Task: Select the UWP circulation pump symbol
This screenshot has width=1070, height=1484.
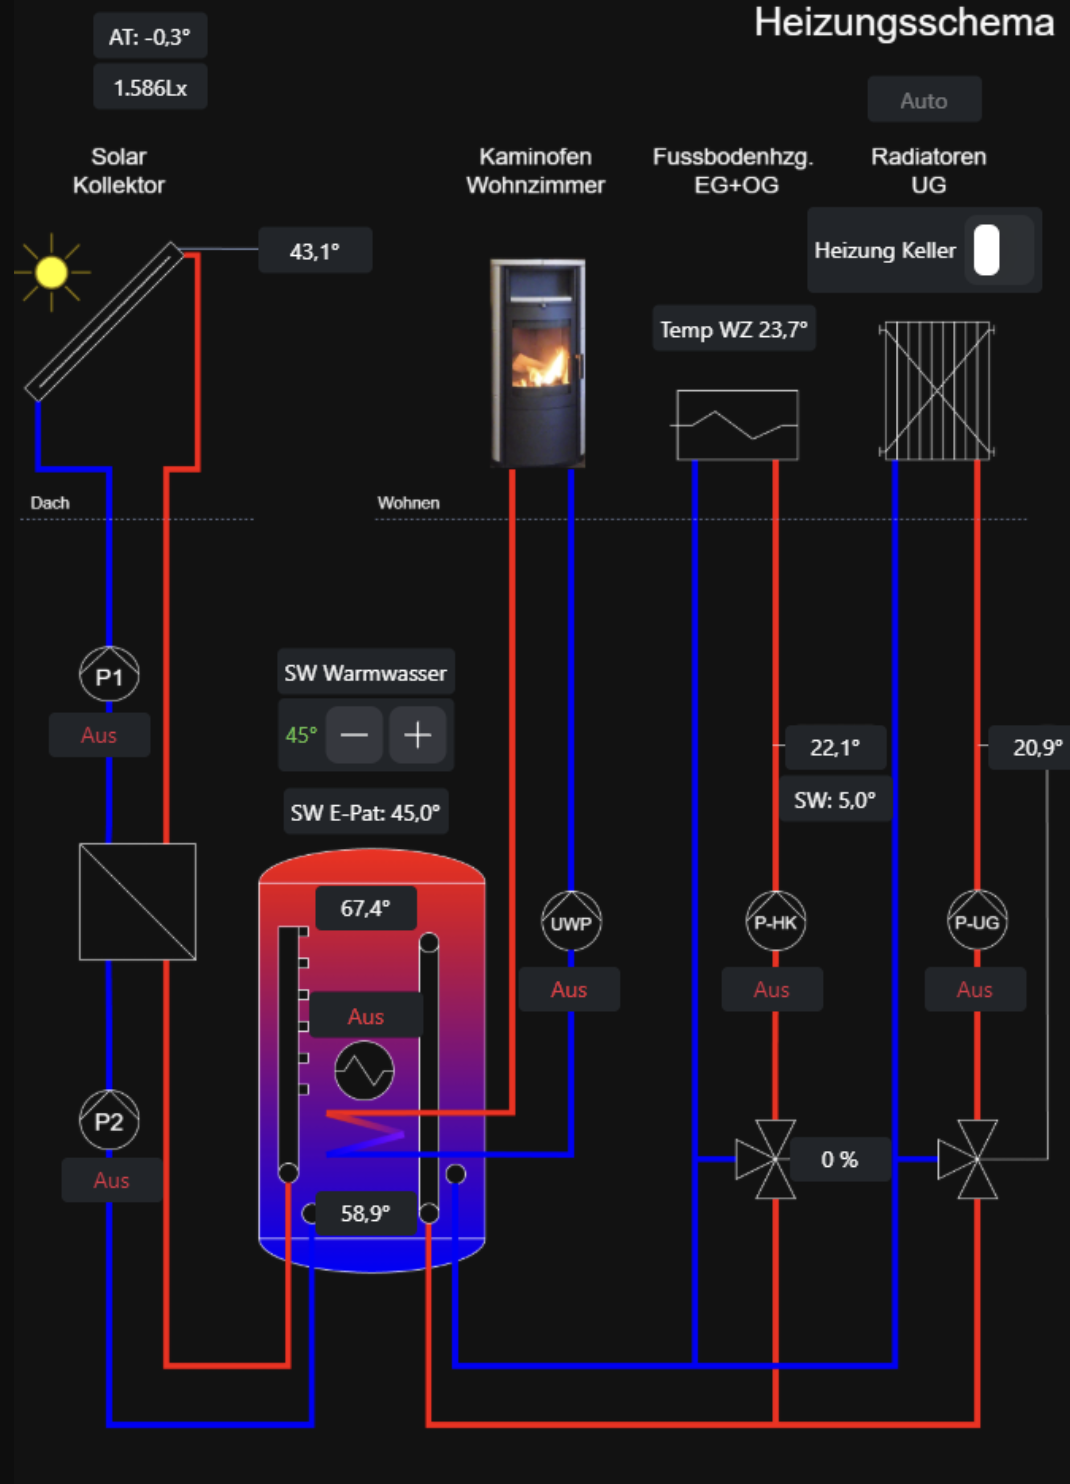Action: (x=571, y=921)
